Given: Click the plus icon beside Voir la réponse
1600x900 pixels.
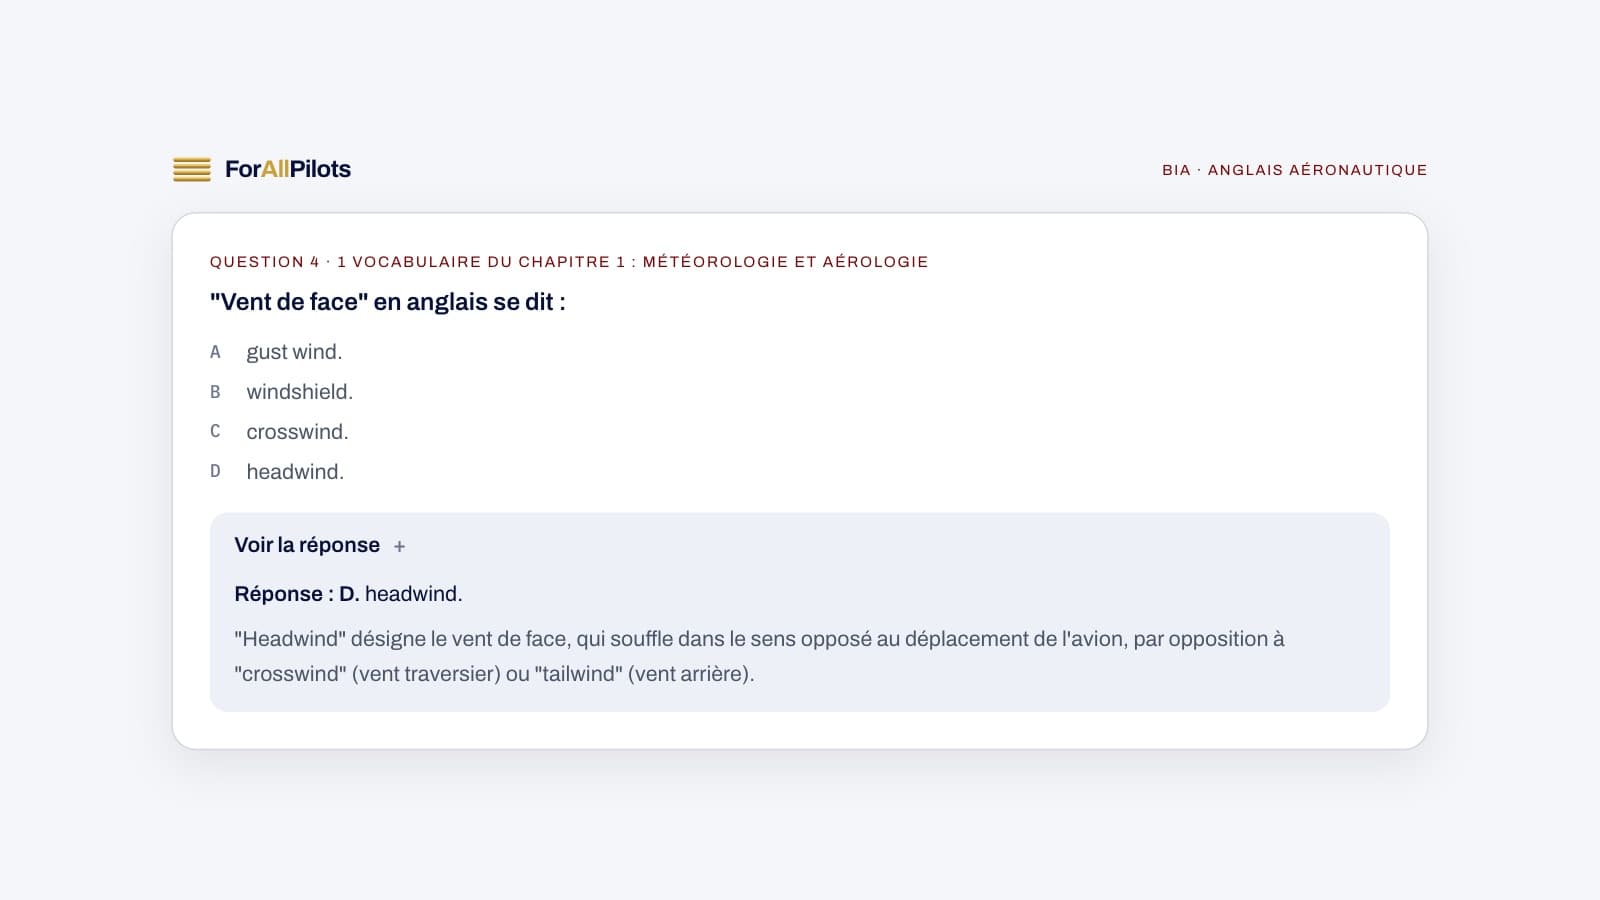Looking at the screenshot, I should click(x=399, y=546).
